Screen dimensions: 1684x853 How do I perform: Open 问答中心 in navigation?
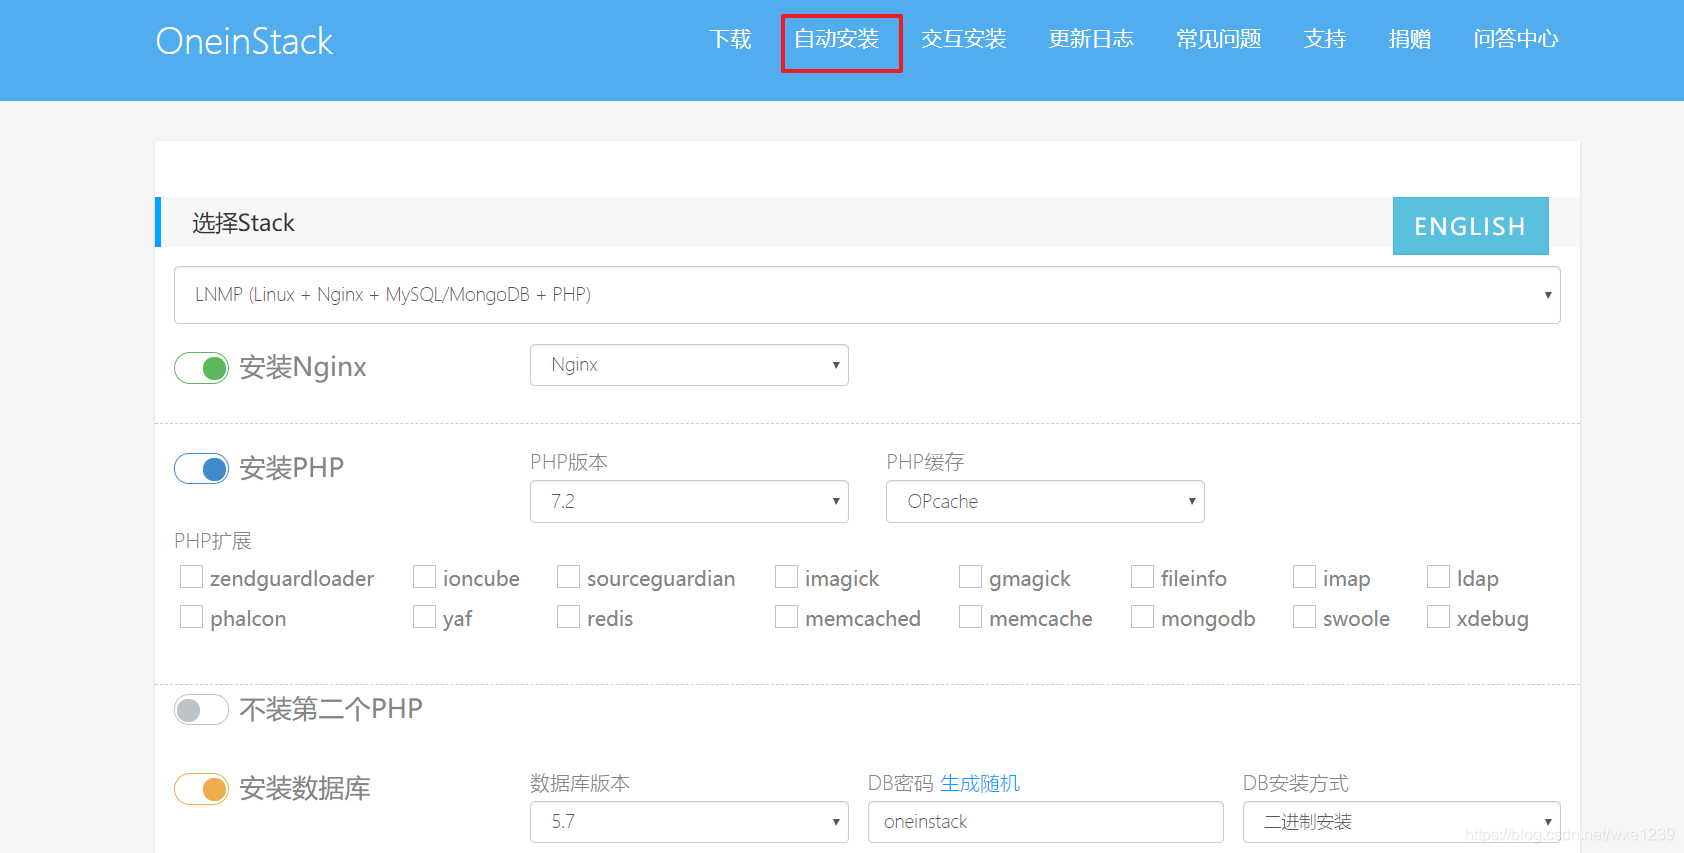pos(1516,39)
